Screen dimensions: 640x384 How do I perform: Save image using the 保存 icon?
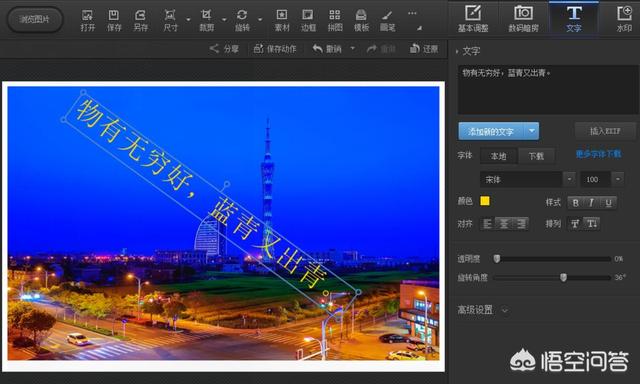tap(114, 20)
